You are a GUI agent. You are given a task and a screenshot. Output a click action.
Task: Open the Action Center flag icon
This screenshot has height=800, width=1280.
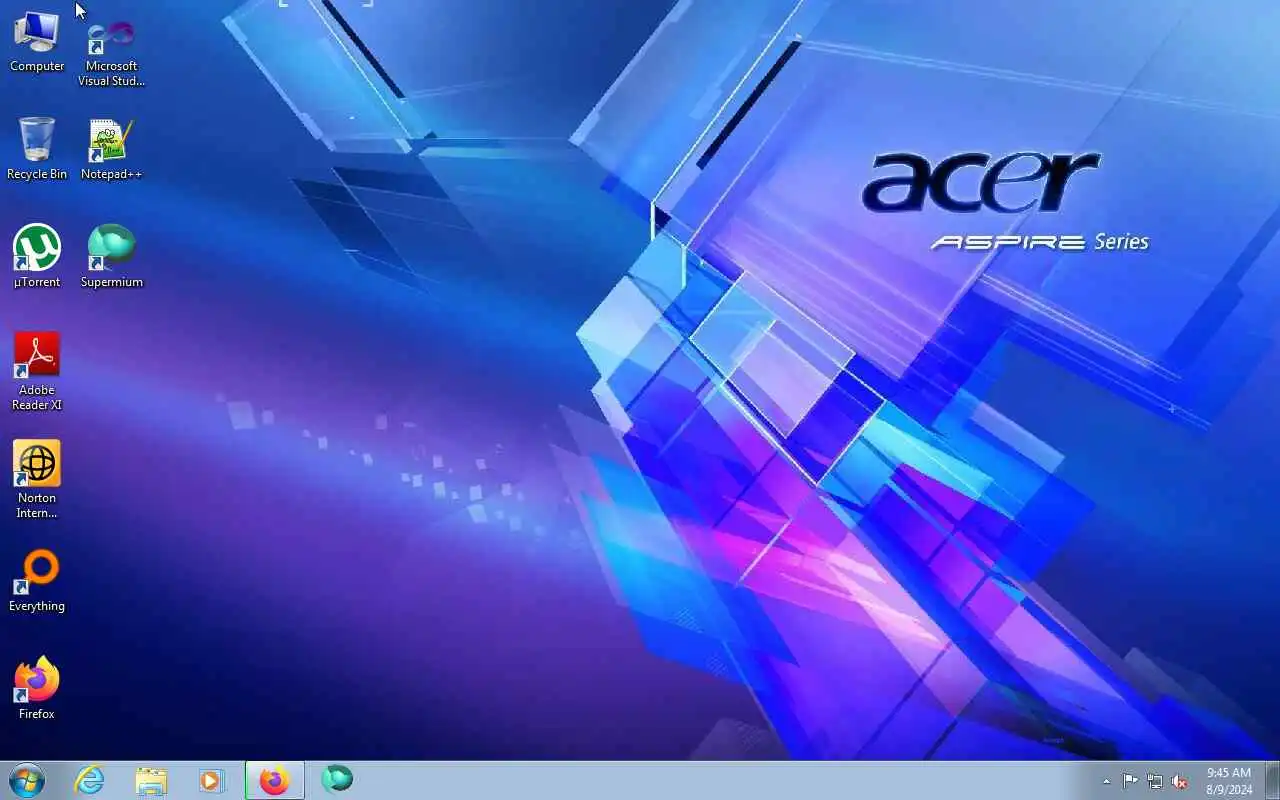pyautogui.click(x=1131, y=781)
